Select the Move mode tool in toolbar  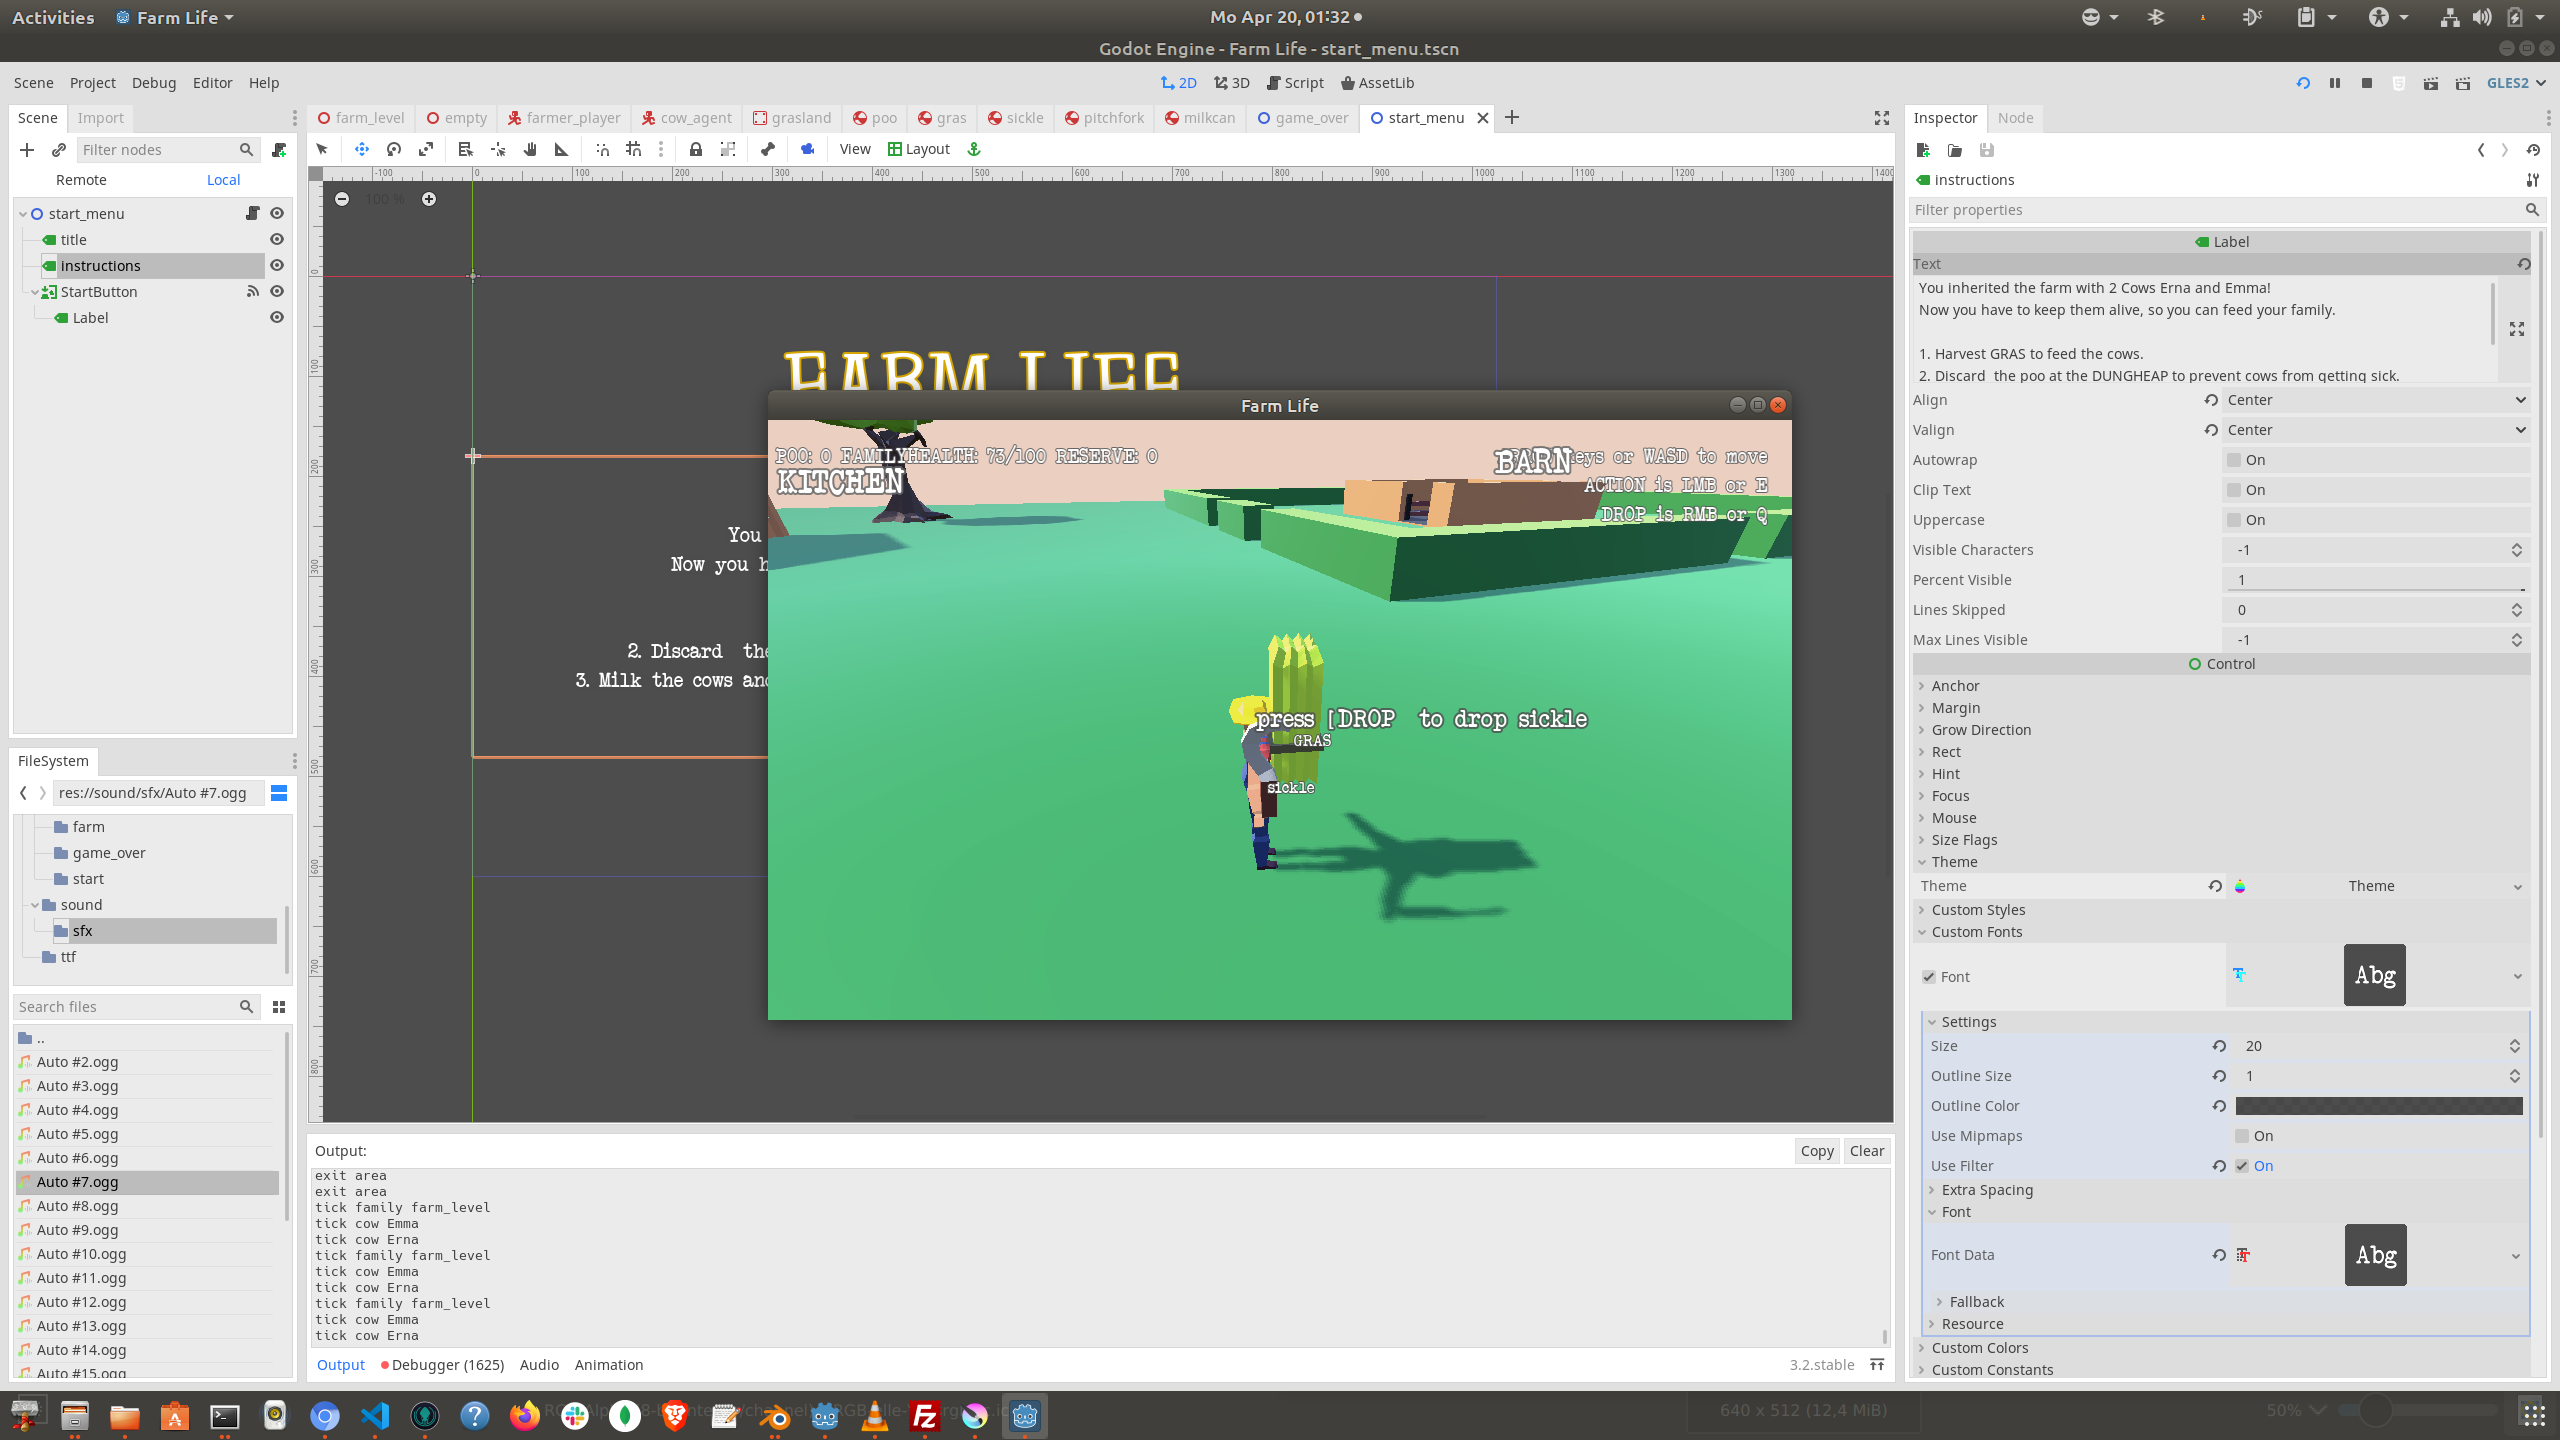click(362, 149)
